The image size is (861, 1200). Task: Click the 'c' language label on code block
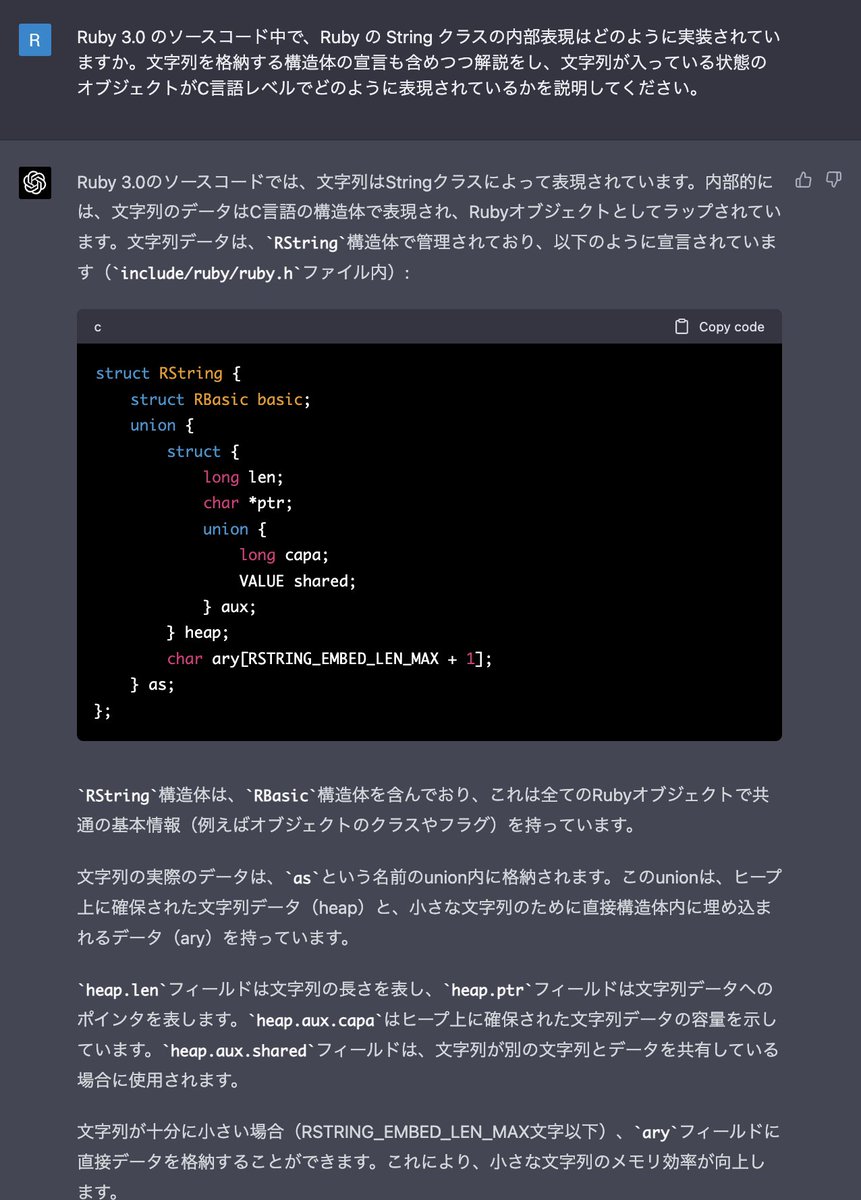98,327
